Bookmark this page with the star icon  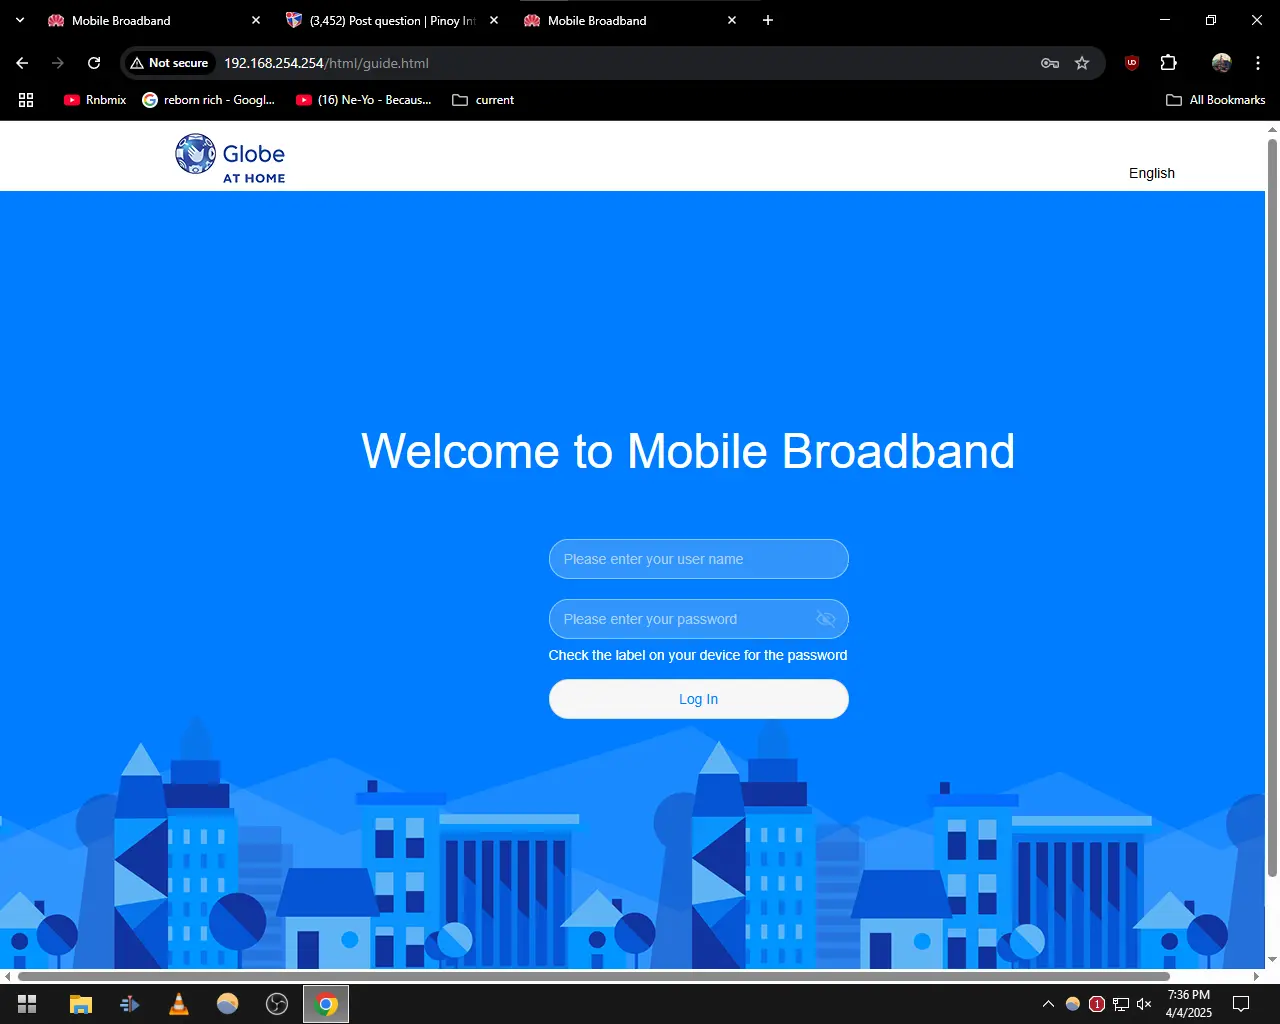[x=1082, y=63]
